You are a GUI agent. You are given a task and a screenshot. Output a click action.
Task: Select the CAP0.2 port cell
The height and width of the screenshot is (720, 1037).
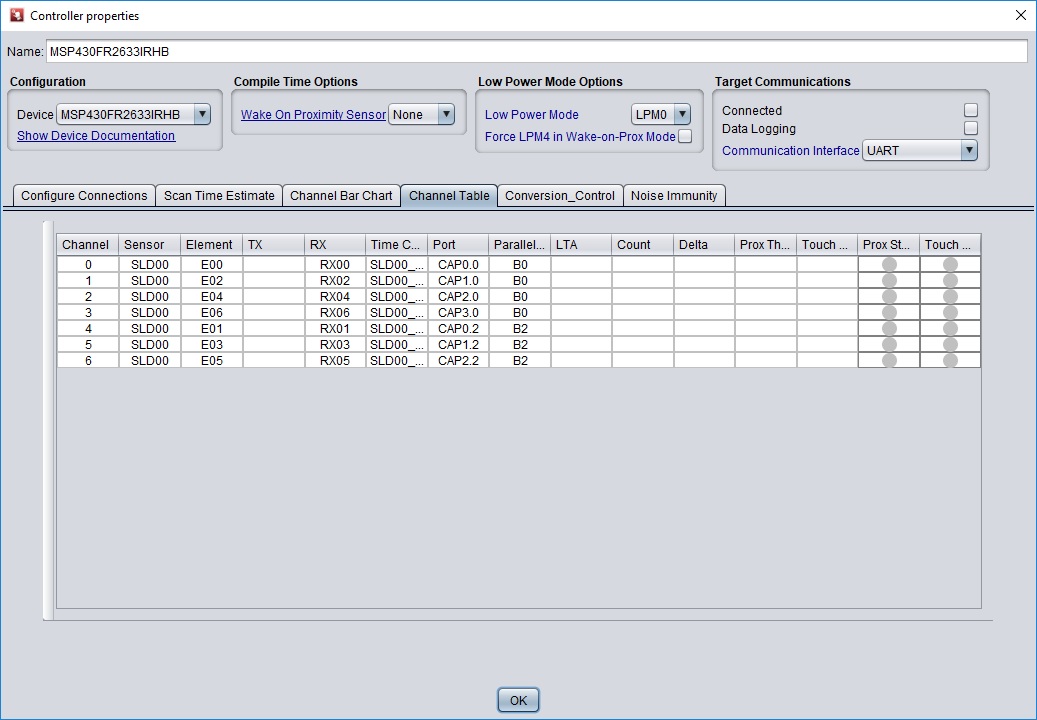tap(458, 329)
